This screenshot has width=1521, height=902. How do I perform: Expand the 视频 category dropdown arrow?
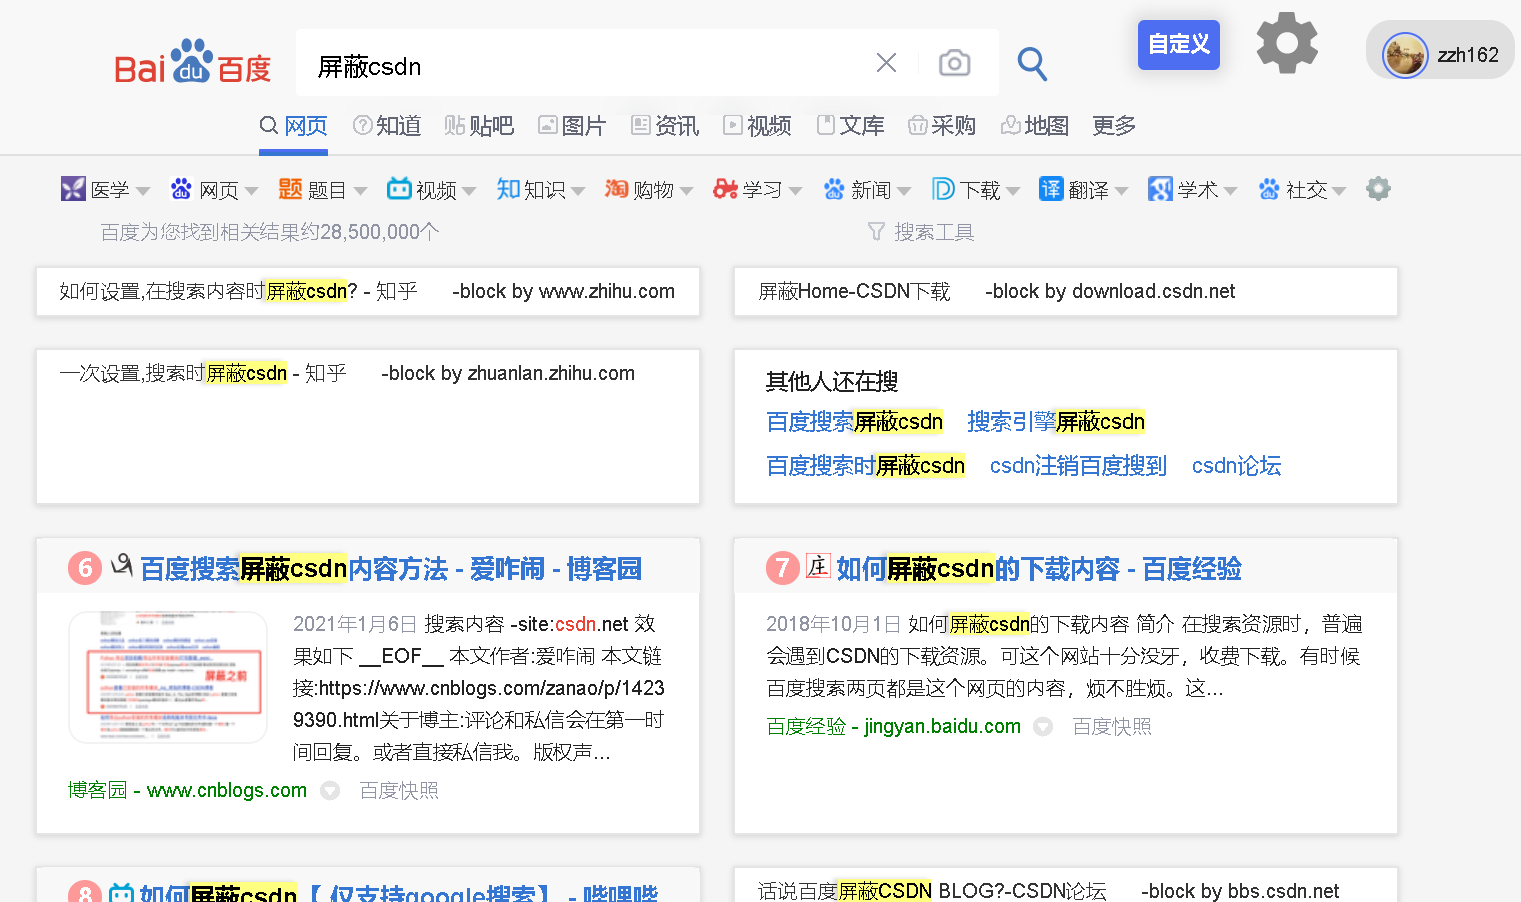(x=469, y=191)
